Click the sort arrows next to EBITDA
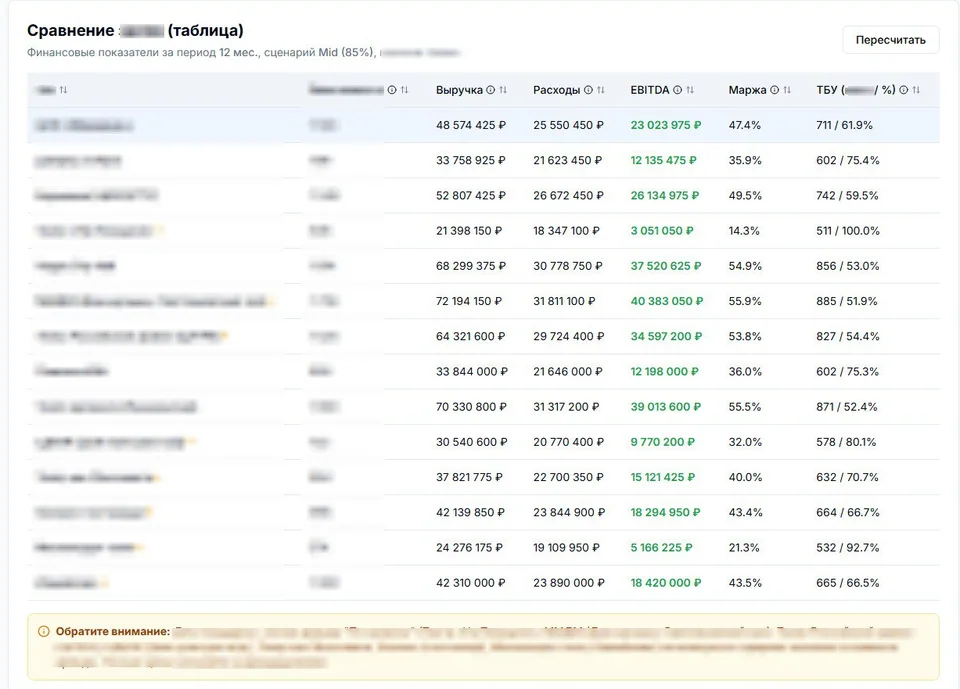 tap(690, 90)
